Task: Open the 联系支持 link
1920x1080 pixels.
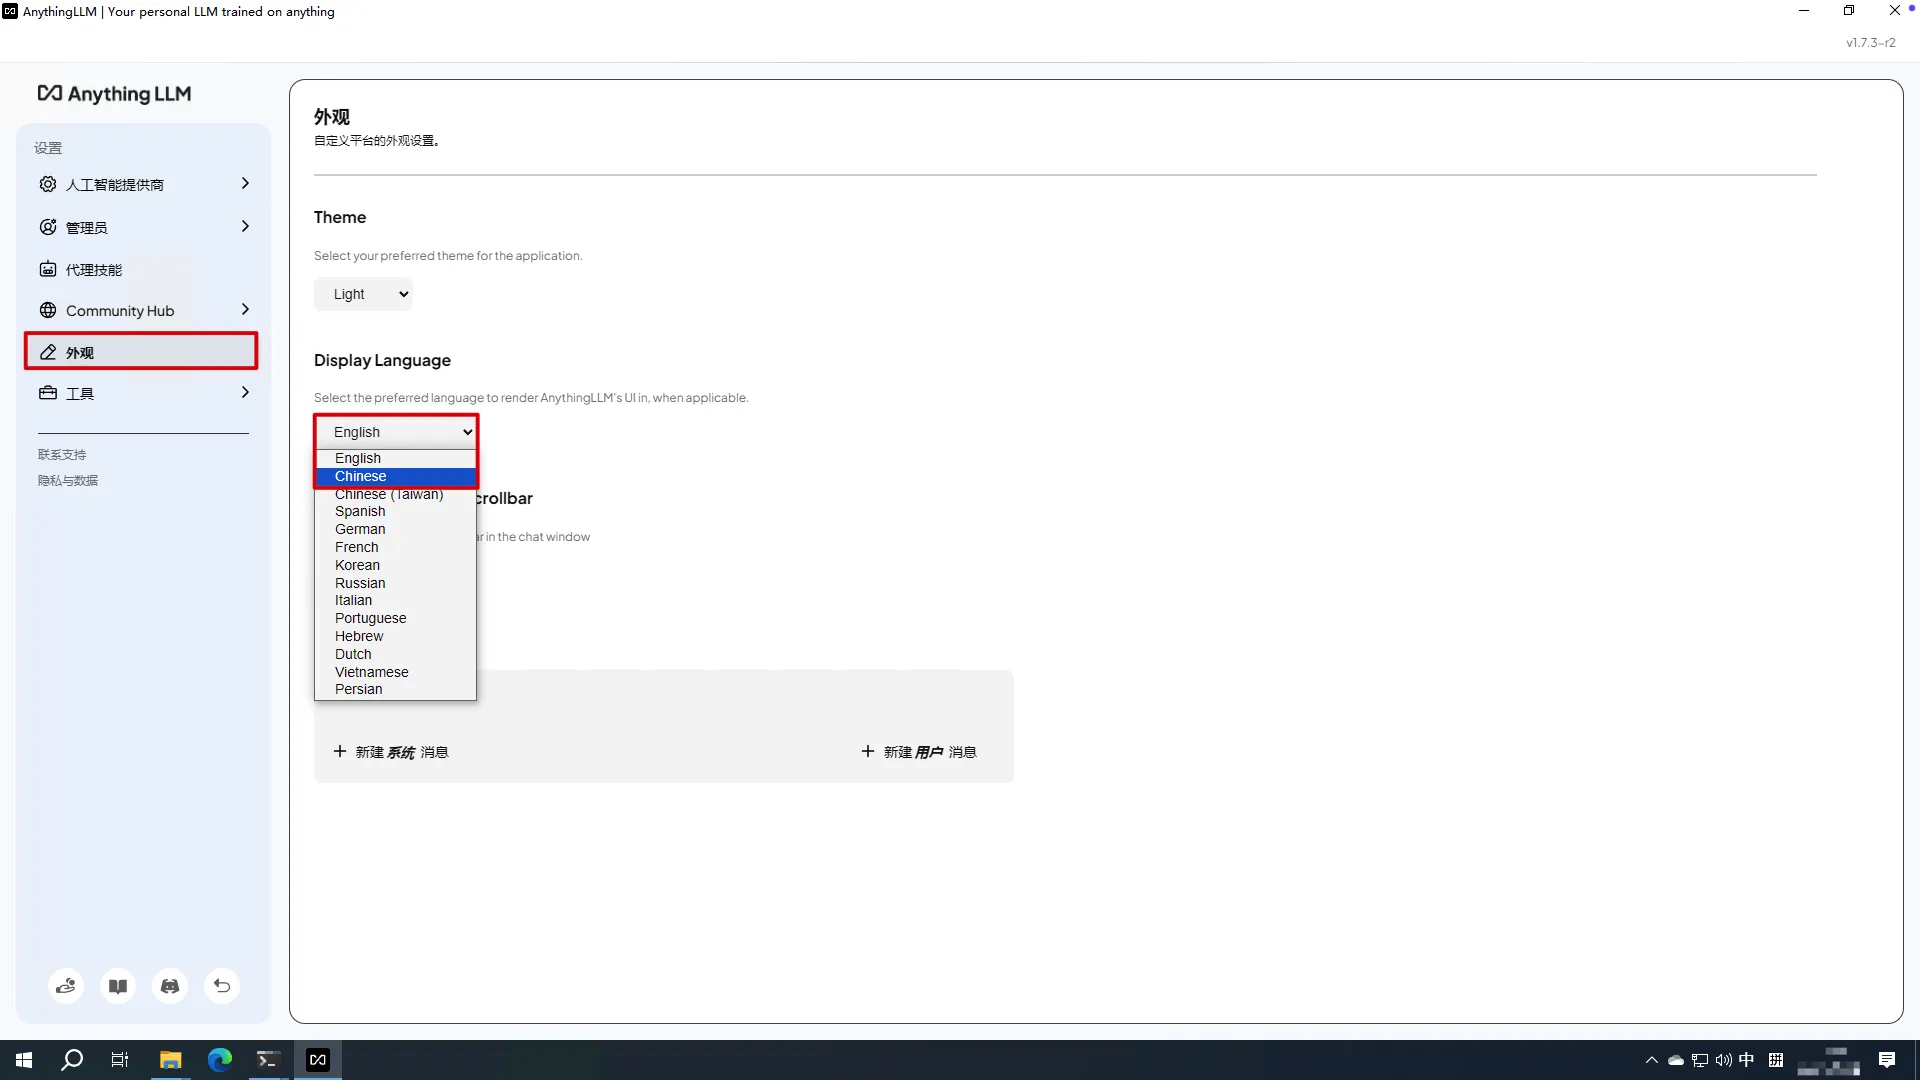Action: click(x=62, y=455)
